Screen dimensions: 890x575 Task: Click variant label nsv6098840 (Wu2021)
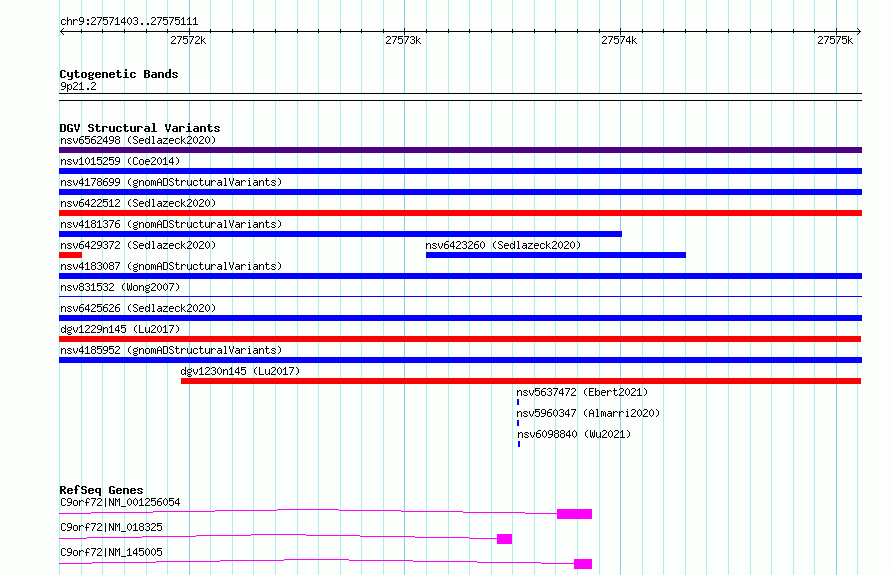(x=574, y=434)
